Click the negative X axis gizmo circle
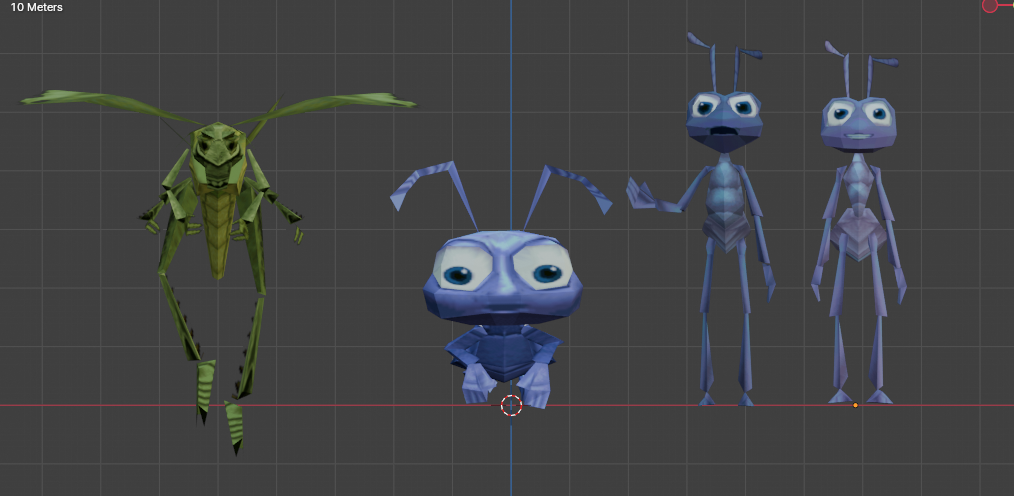 (989, 5)
